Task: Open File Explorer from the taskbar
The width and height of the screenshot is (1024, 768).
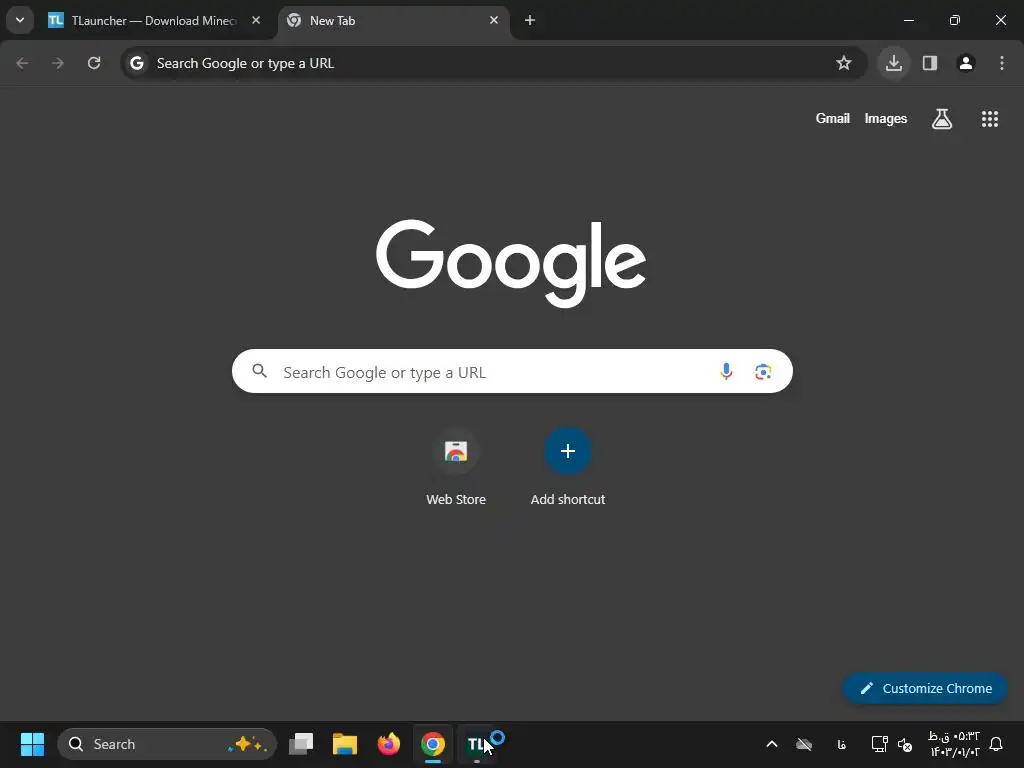Action: 345,744
